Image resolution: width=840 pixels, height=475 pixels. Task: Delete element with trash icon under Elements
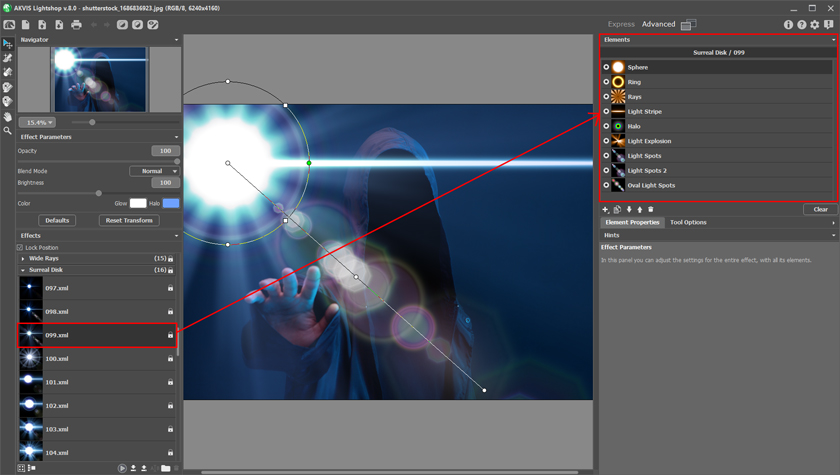tap(651, 209)
